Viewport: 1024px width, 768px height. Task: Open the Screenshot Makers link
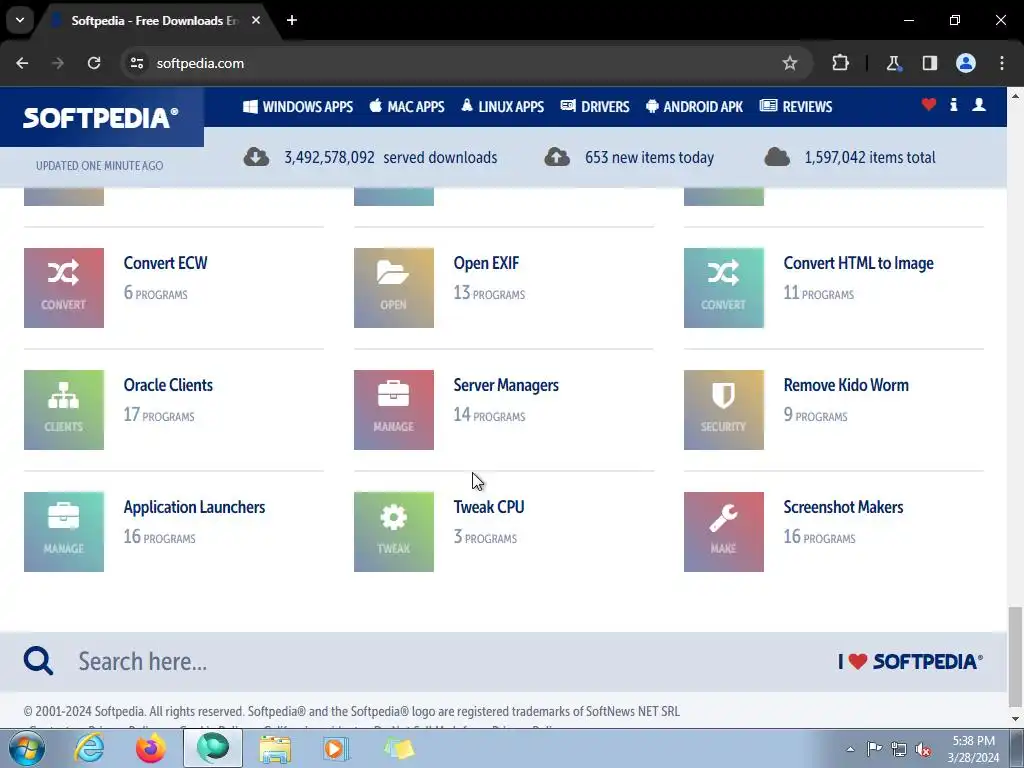click(844, 507)
